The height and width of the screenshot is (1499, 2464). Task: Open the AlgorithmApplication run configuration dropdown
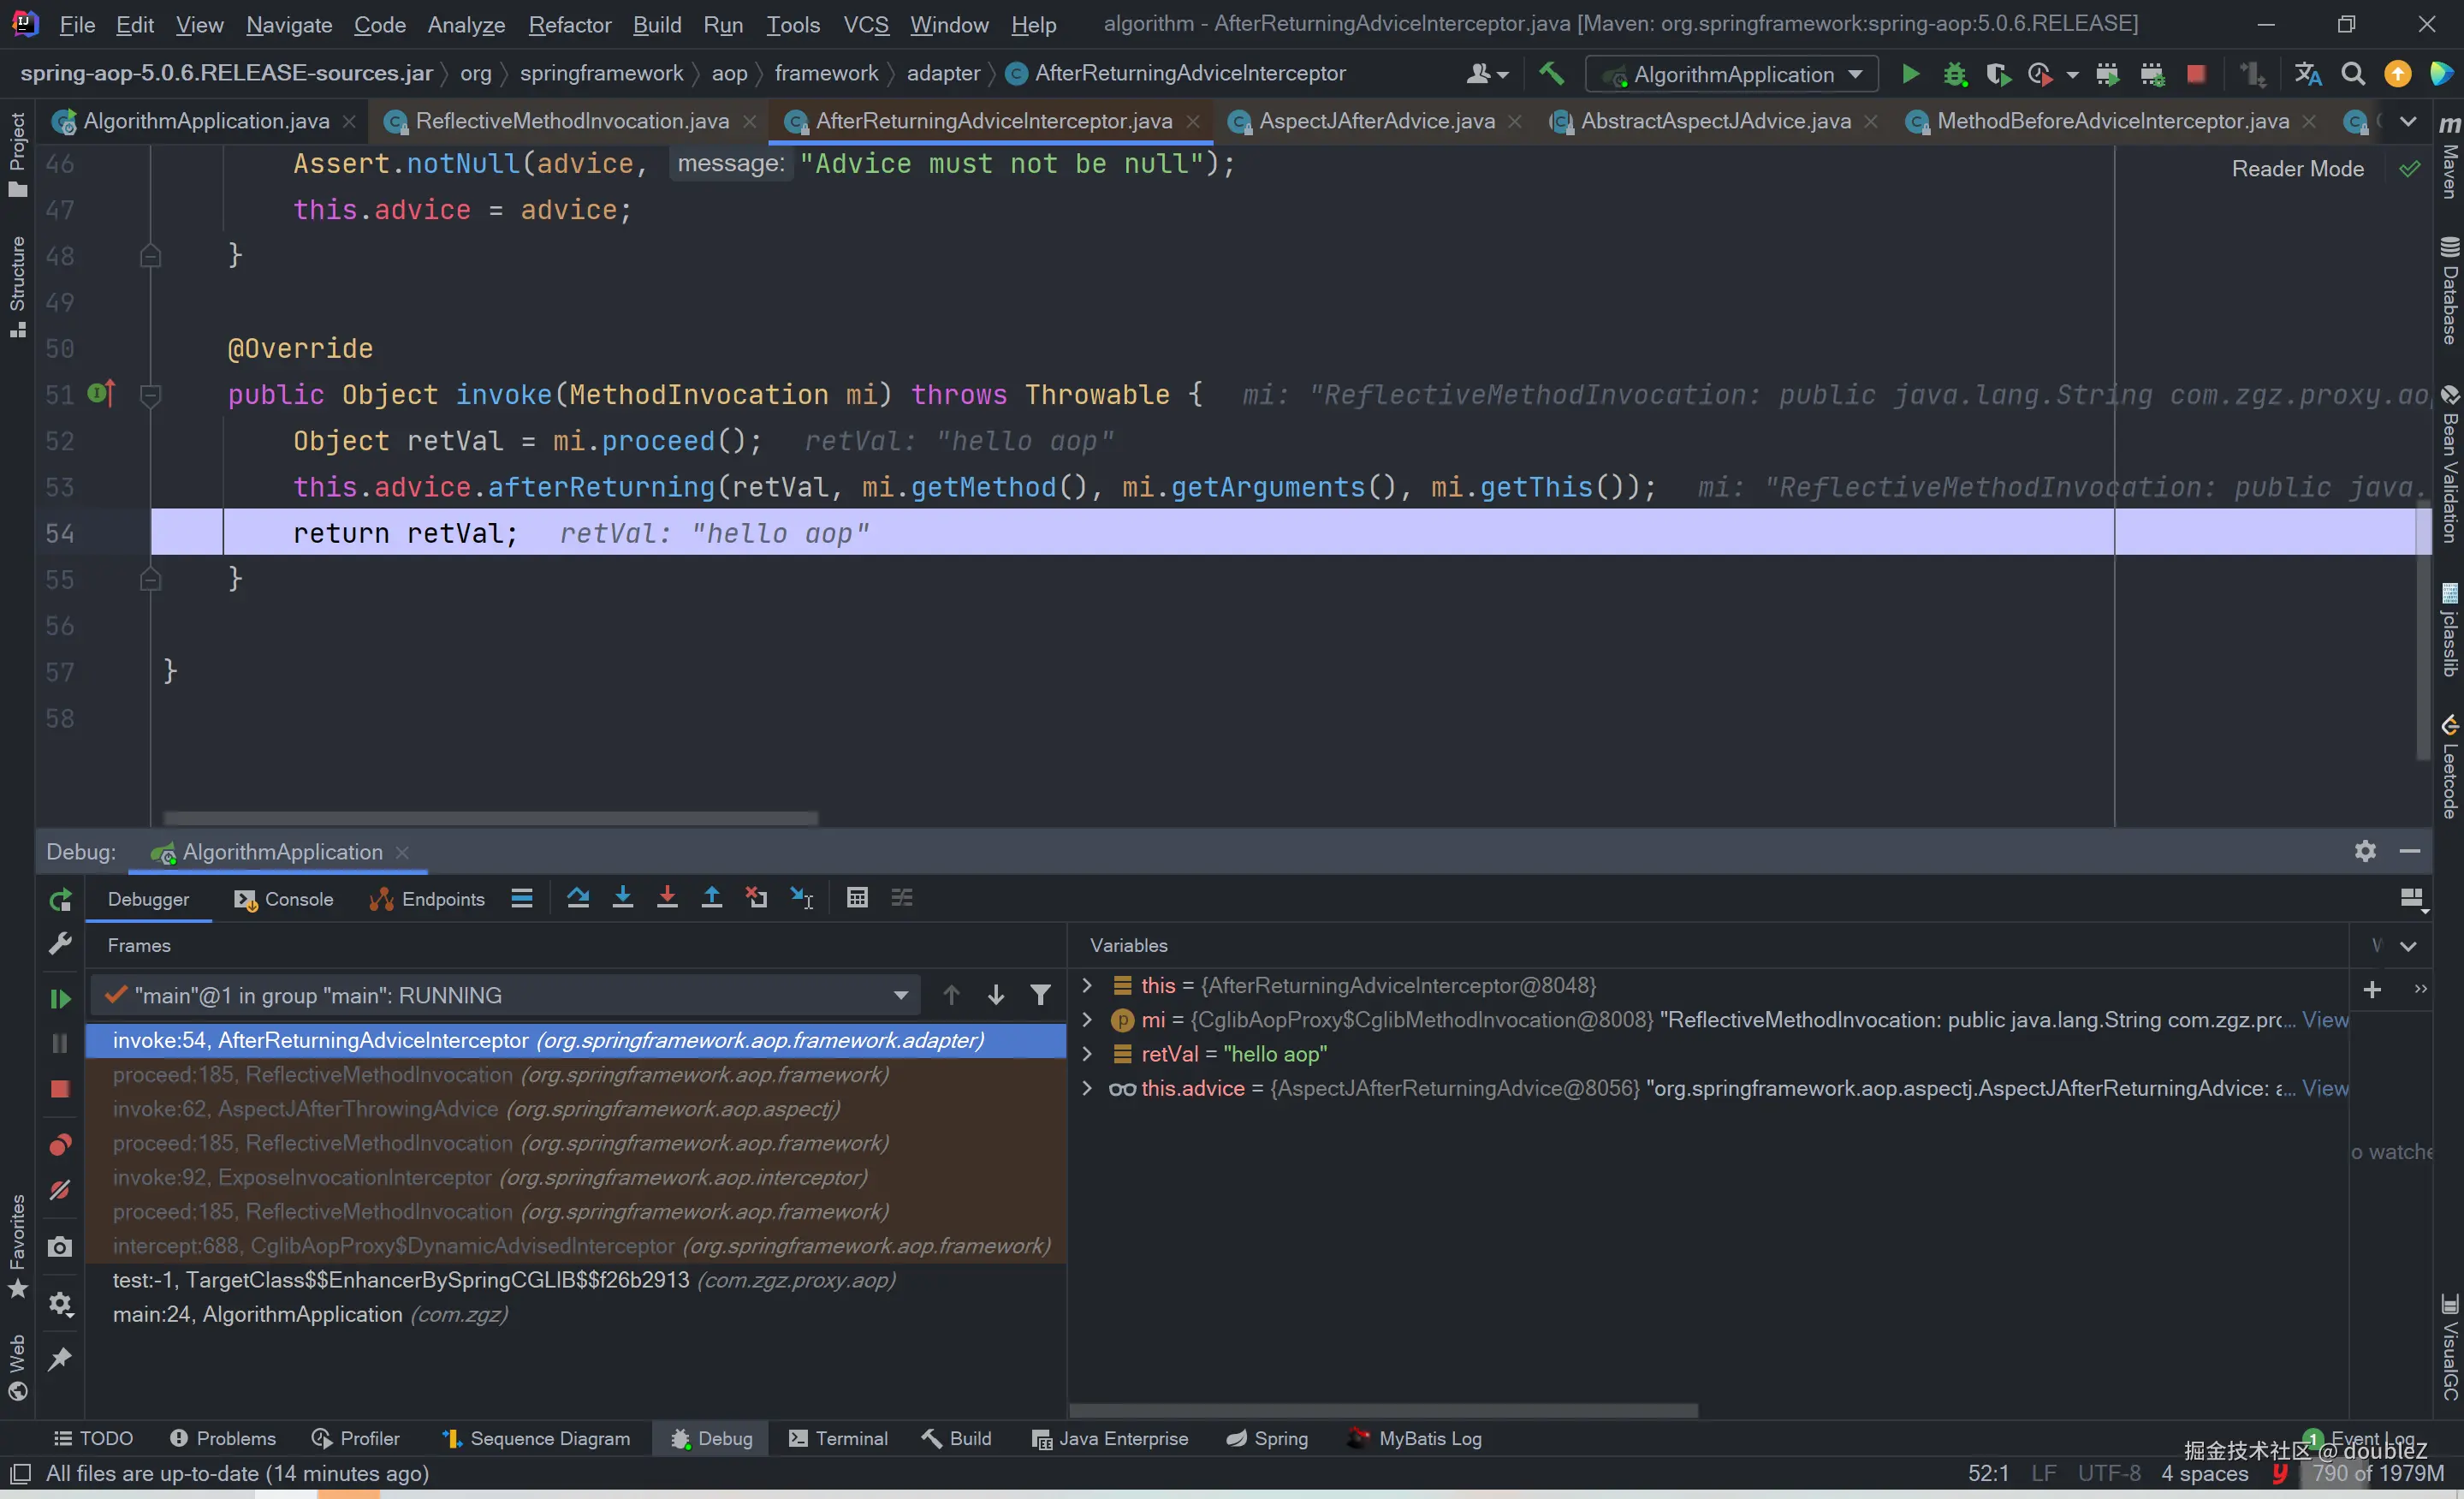coord(1735,74)
